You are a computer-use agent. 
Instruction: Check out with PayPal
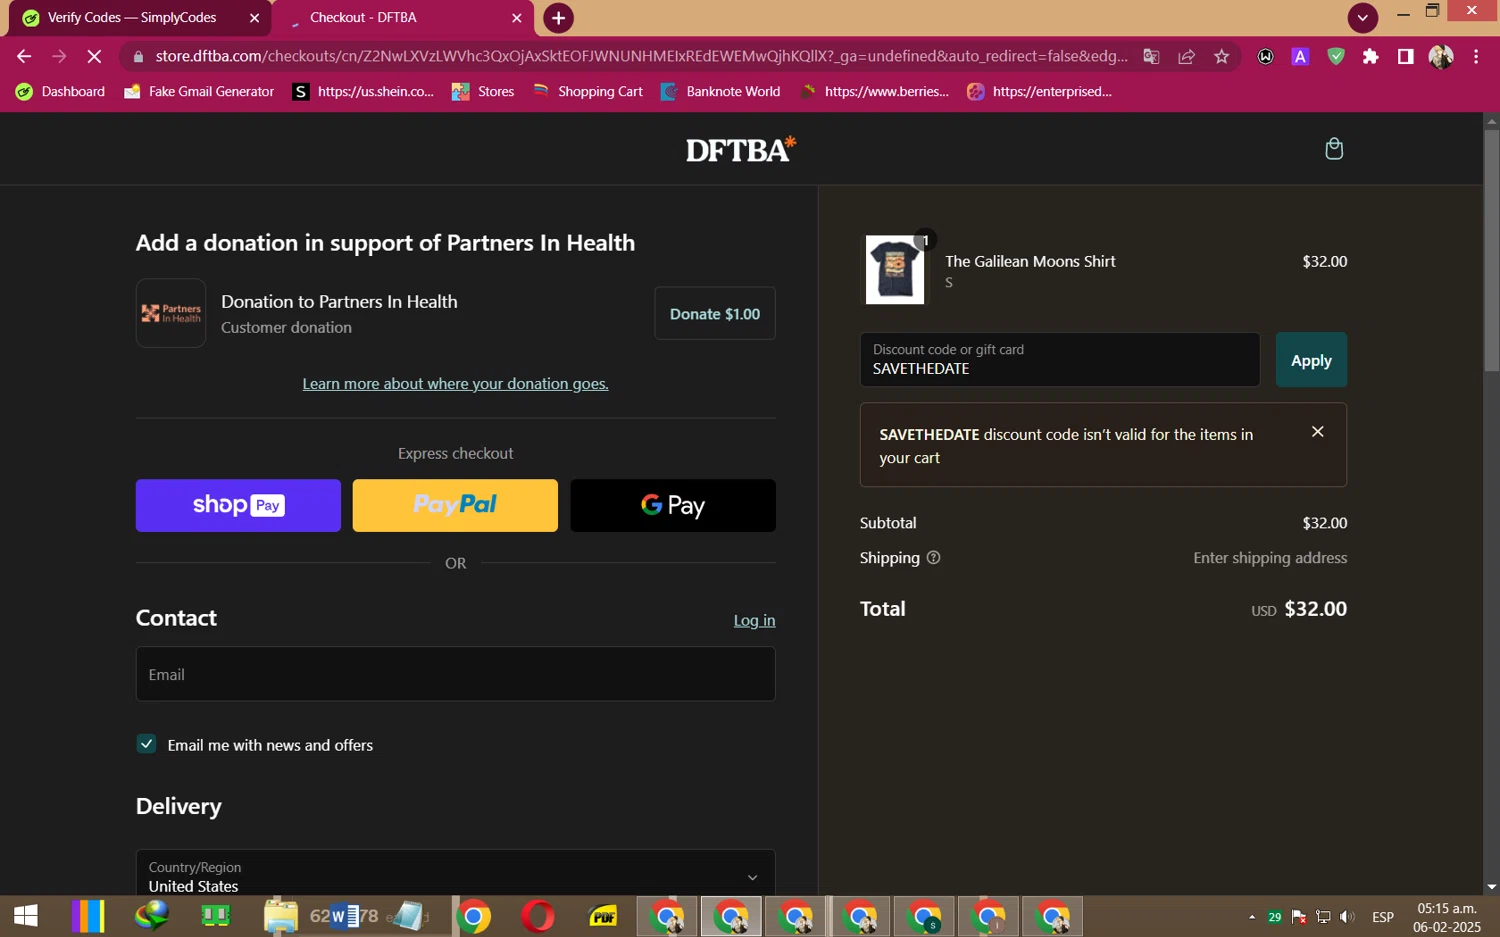pos(455,505)
